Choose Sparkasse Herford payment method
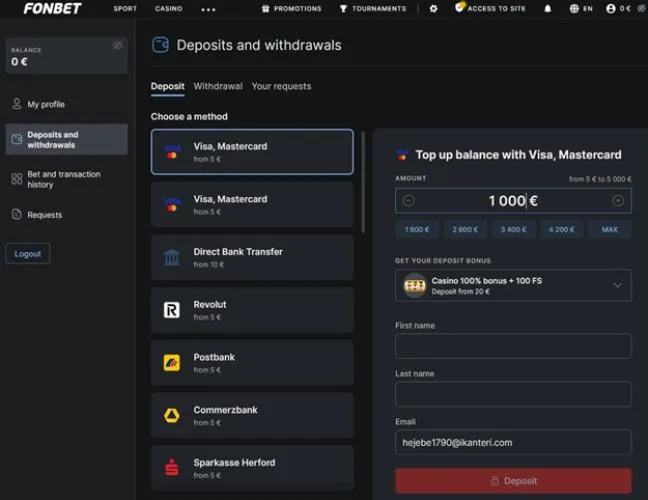Viewport: 648px width, 500px height. 252,468
